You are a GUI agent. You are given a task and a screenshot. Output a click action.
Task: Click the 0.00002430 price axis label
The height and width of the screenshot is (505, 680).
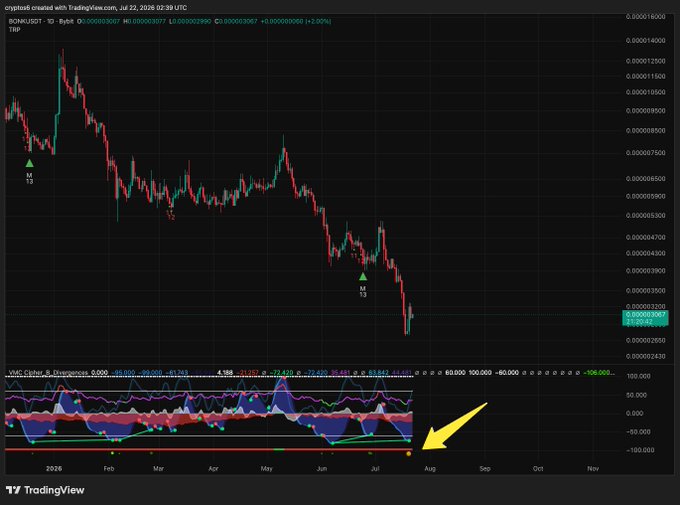coord(645,356)
